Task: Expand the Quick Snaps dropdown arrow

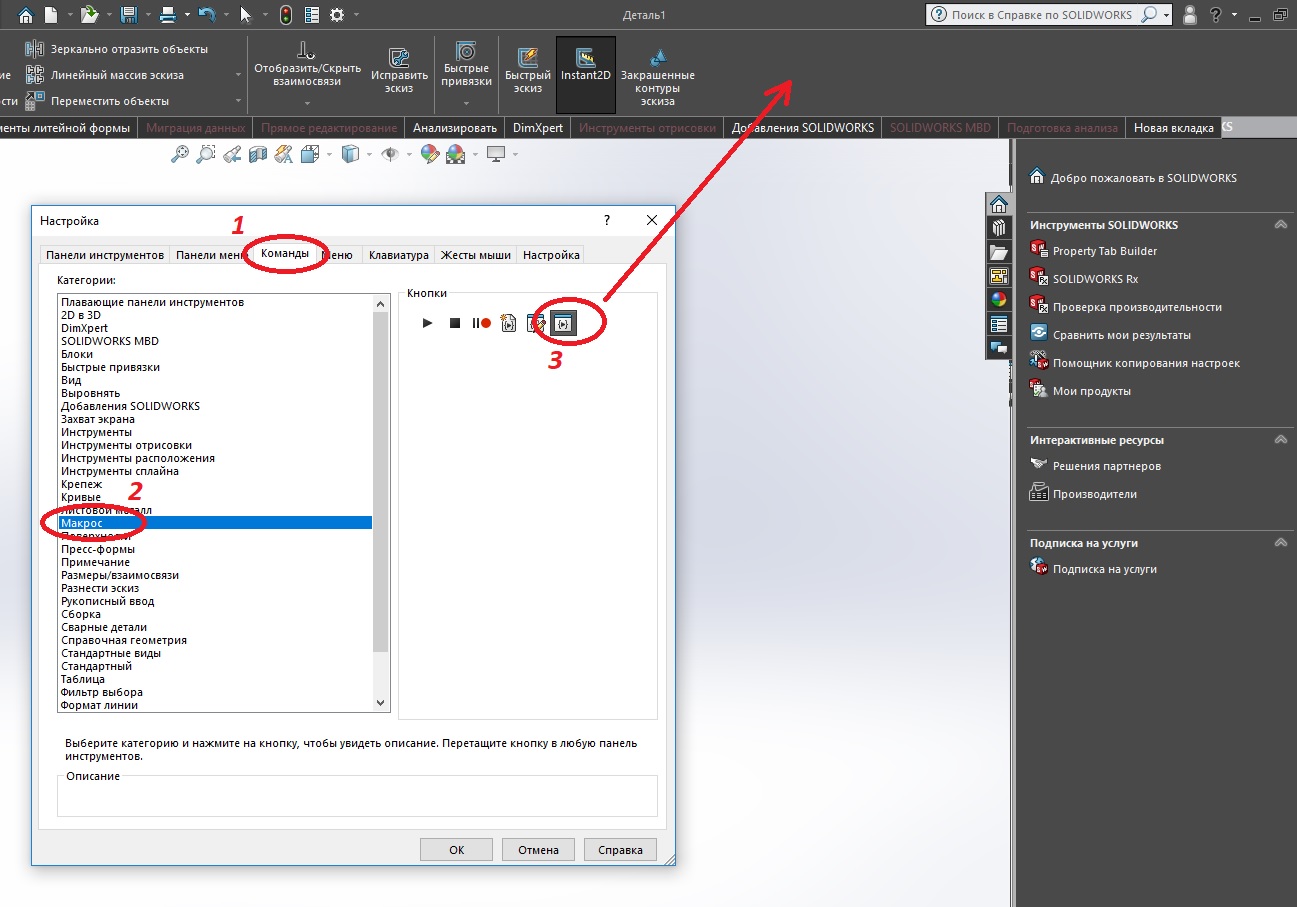Action: (x=467, y=104)
